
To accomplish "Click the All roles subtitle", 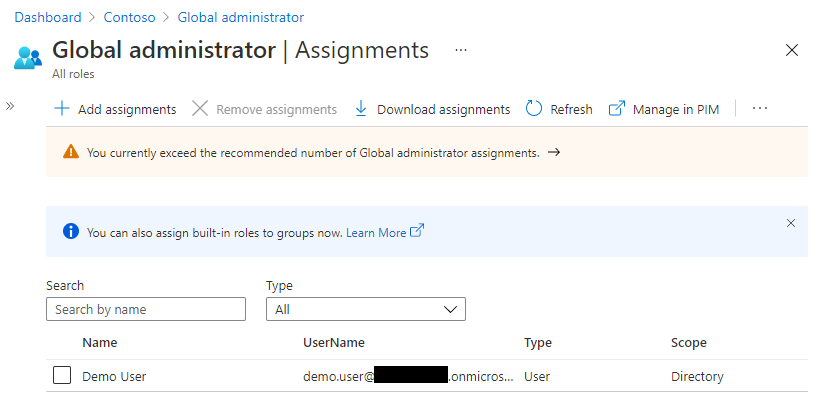I will pyautogui.click(x=73, y=74).
